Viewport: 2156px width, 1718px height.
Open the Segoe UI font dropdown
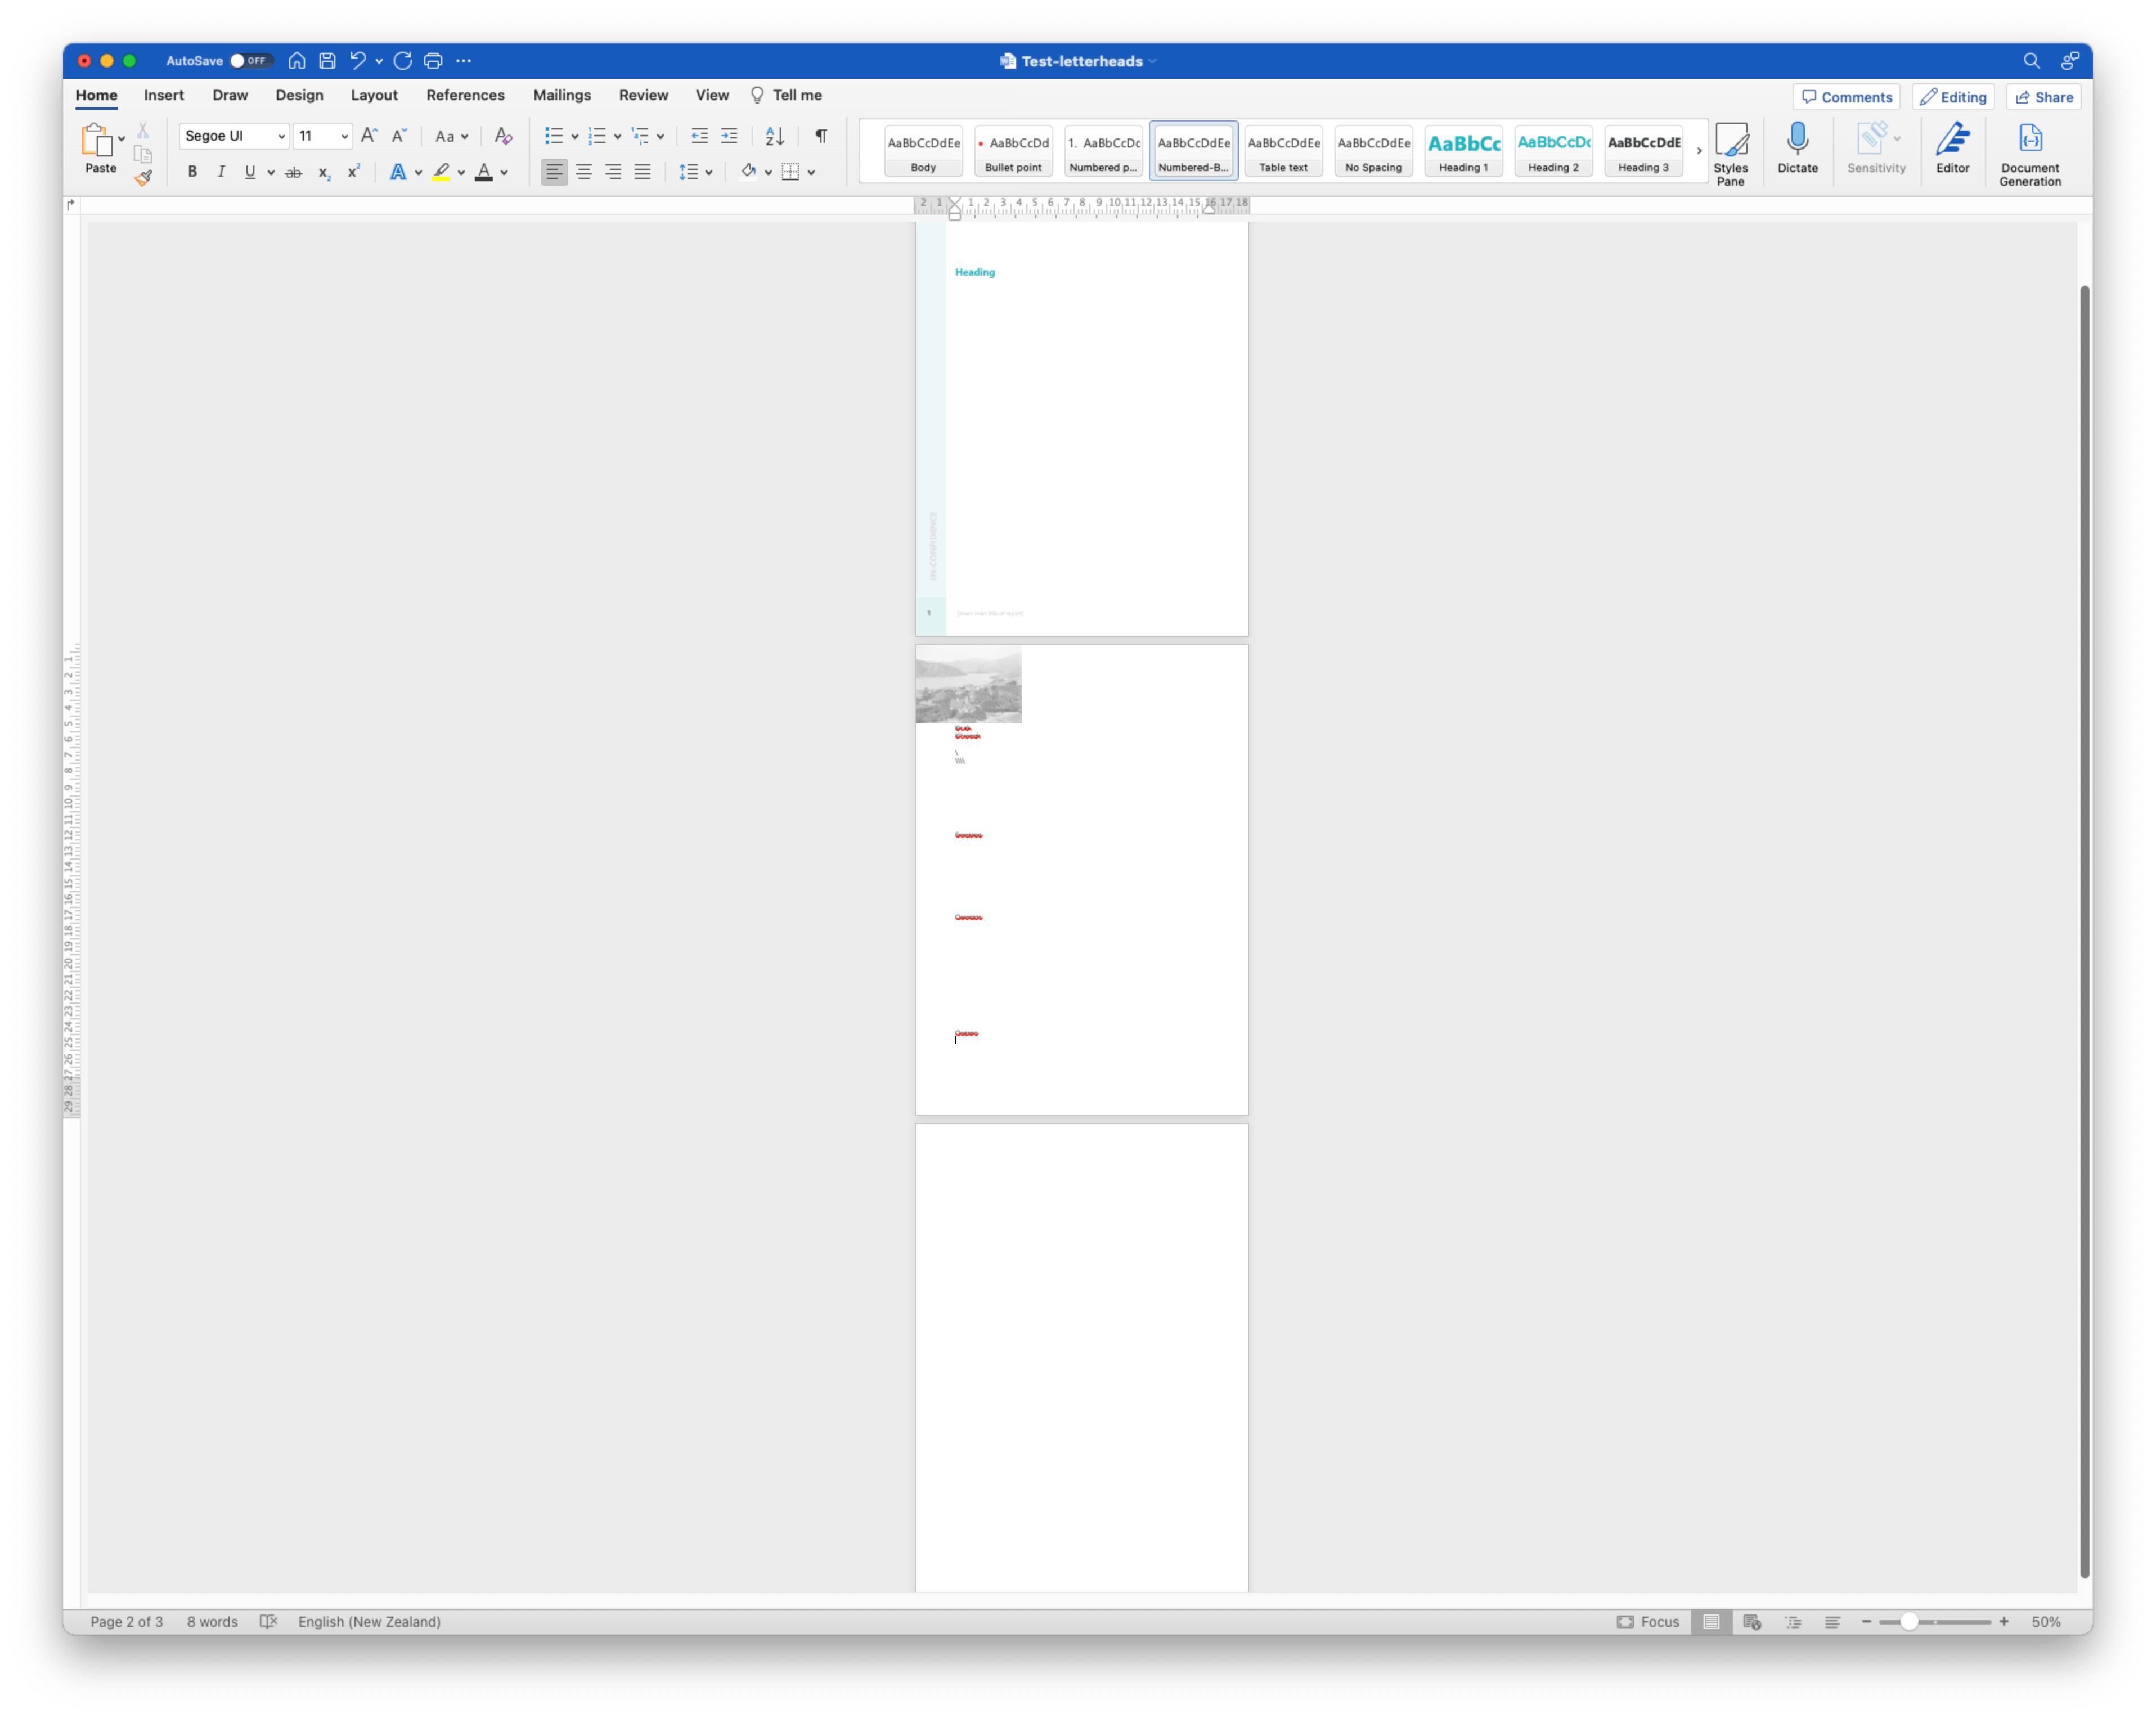[281, 136]
